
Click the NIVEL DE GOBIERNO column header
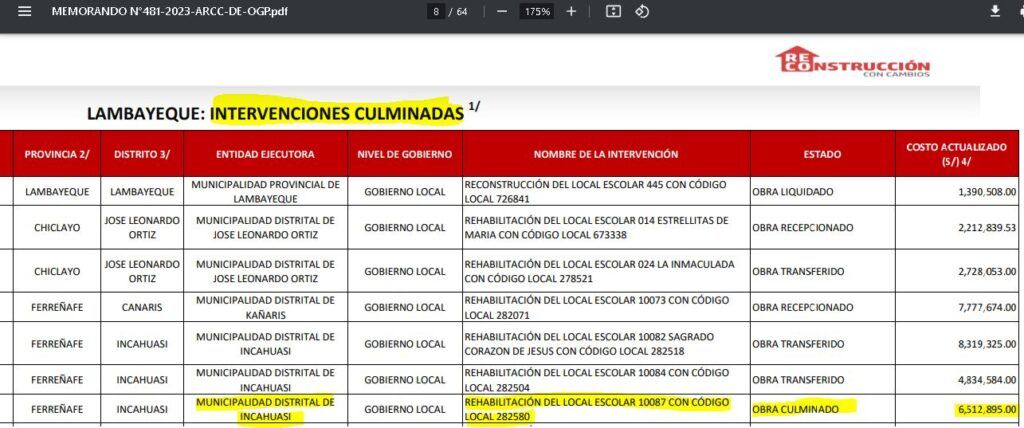[405, 154]
